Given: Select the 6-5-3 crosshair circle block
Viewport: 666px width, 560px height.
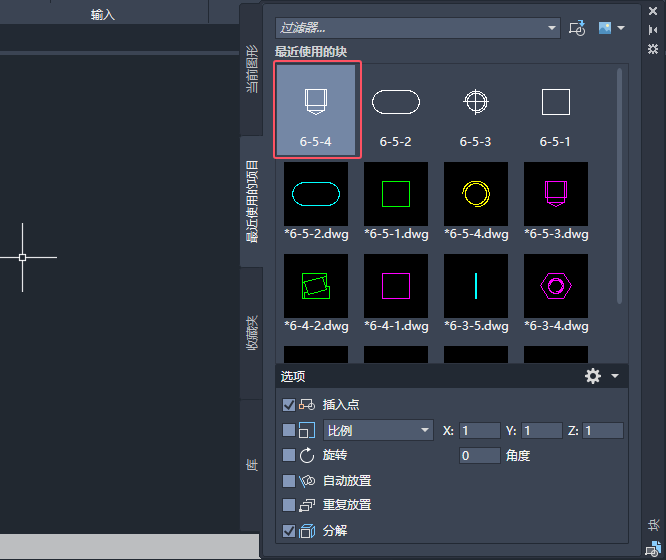Looking at the screenshot, I should pyautogui.click(x=475, y=110).
